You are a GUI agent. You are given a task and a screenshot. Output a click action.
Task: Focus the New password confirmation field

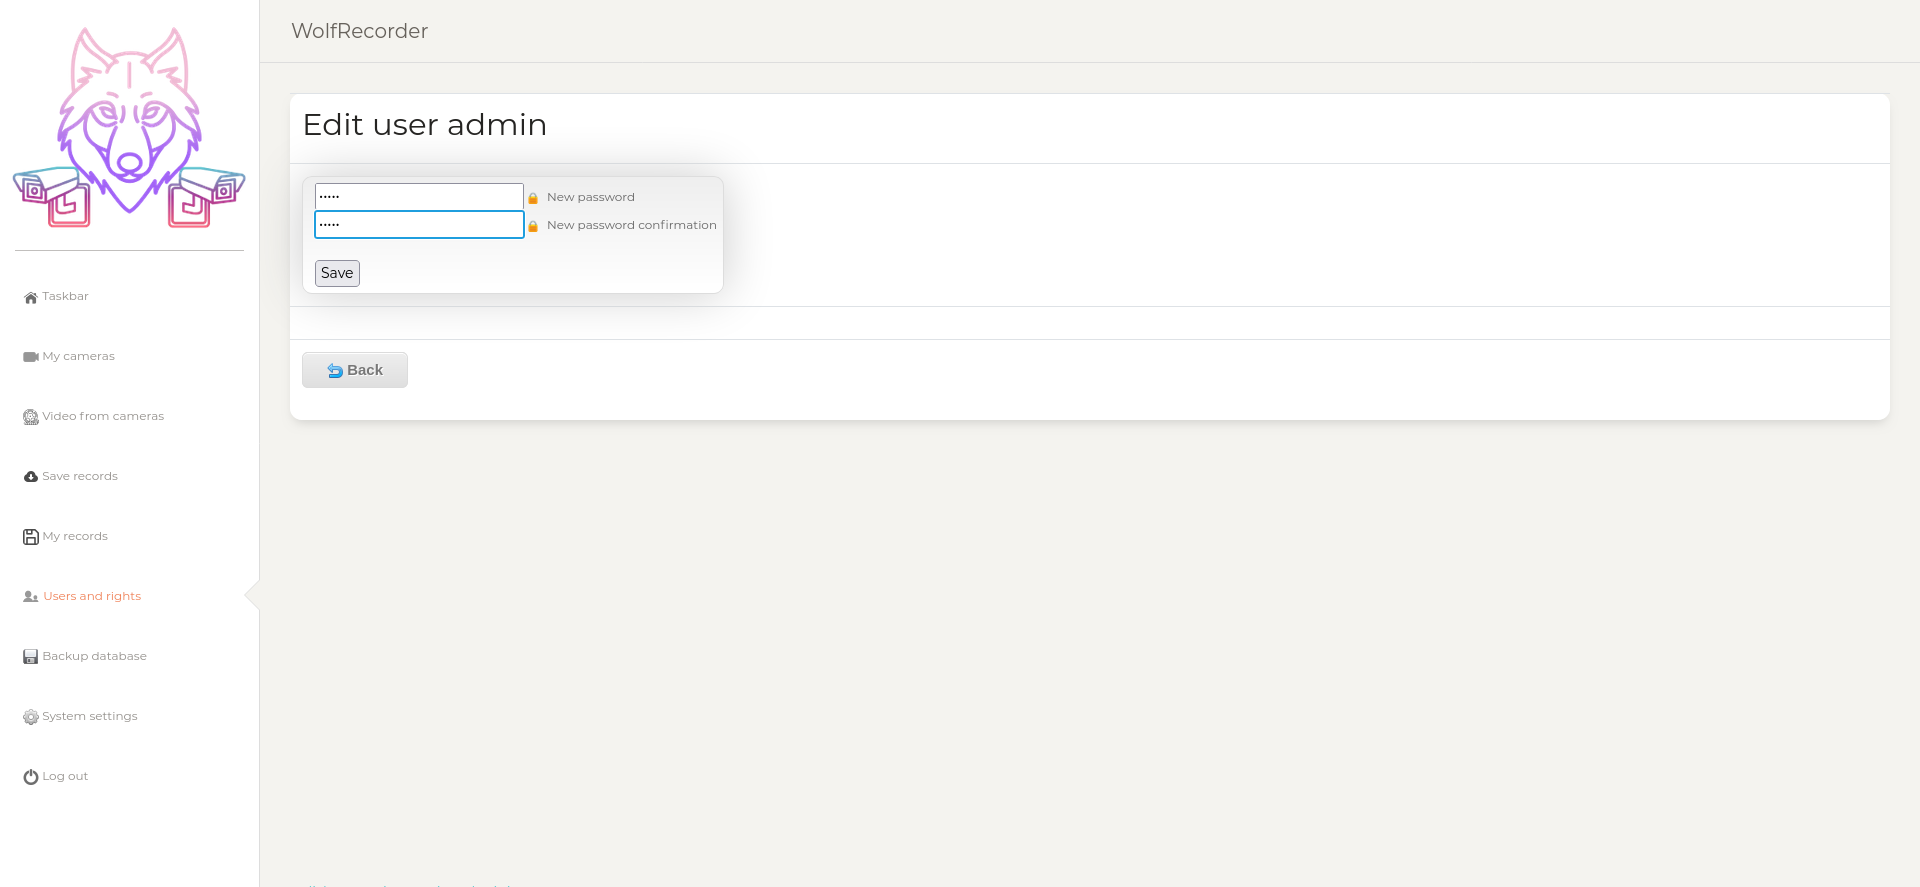419,225
